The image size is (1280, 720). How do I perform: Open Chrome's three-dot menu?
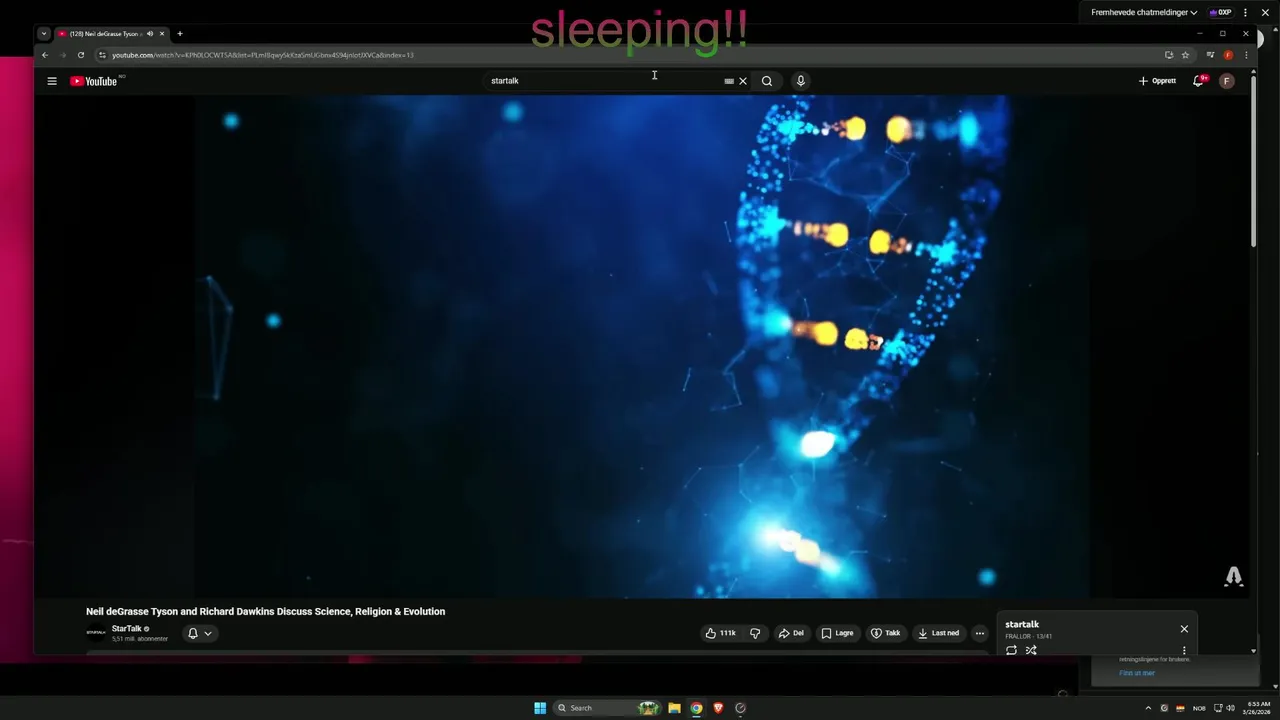tap(1246, 55)
